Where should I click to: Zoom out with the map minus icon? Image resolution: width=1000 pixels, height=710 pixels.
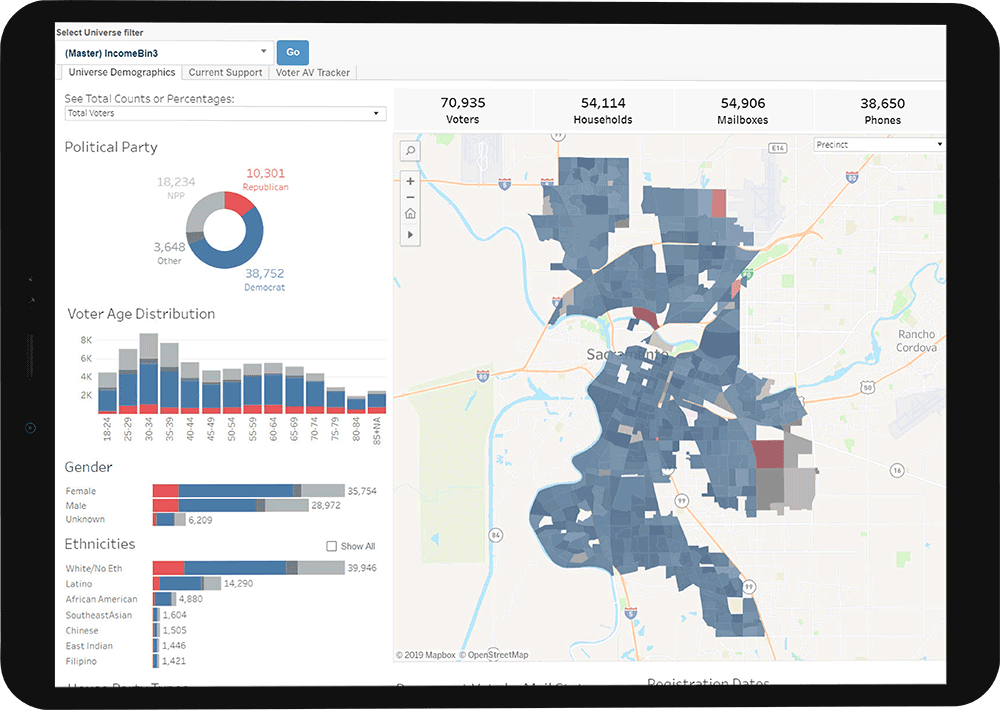pyautogui.click(x=410, y=197)
